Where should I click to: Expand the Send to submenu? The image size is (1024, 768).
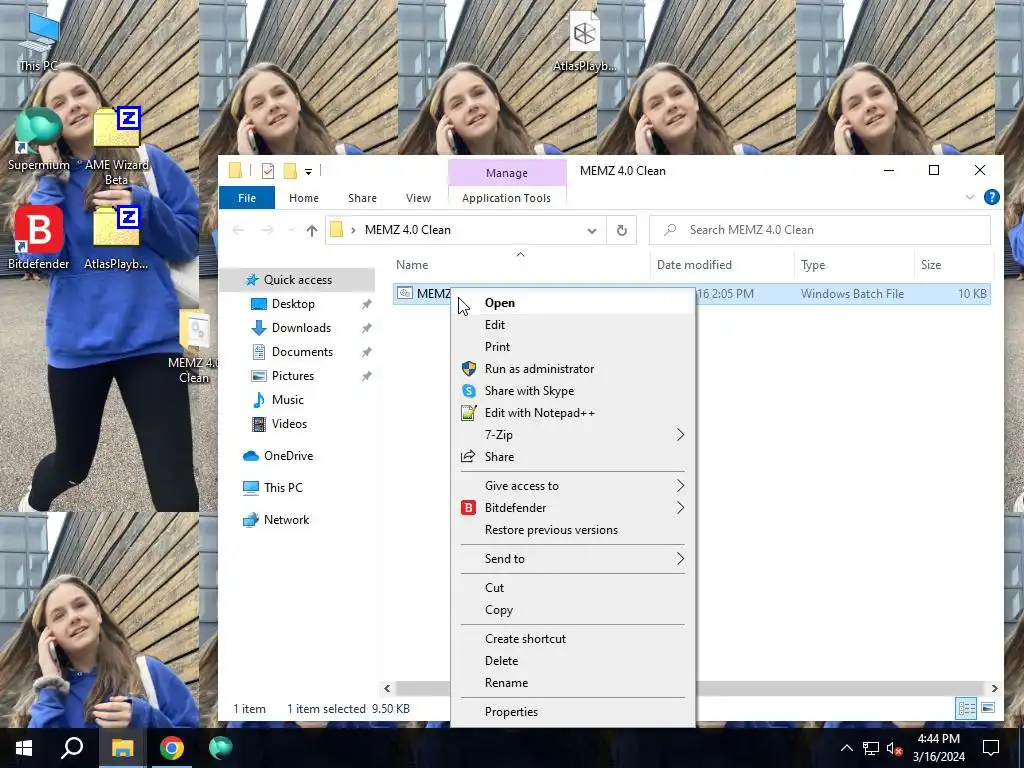(573, 559)
